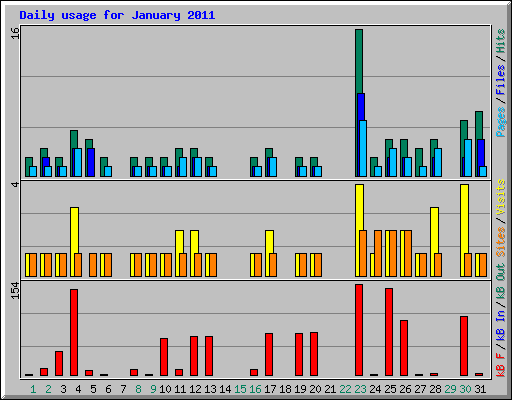Click day label '1' on the x-axis
Image resolution: width=512 pixels, height=400 pixels.
point(33,389)
